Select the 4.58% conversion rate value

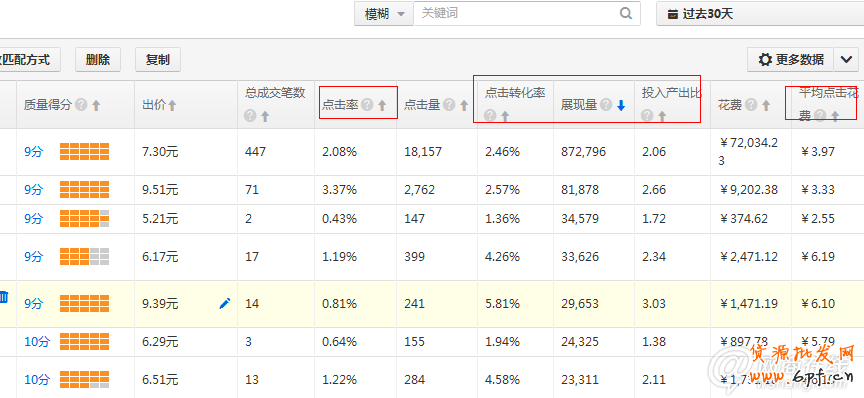[x=503, y=380]
